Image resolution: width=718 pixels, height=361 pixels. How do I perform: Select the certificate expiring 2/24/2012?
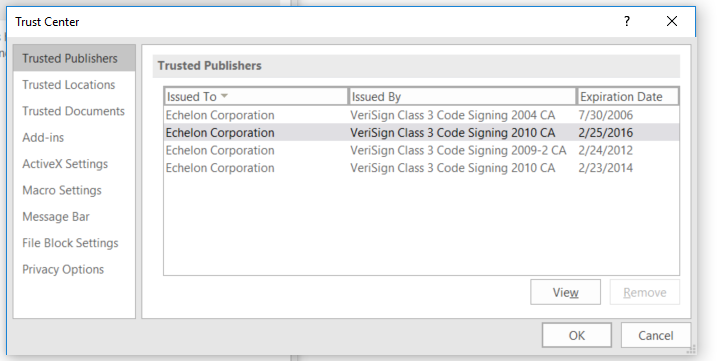[x=421, y=150]
